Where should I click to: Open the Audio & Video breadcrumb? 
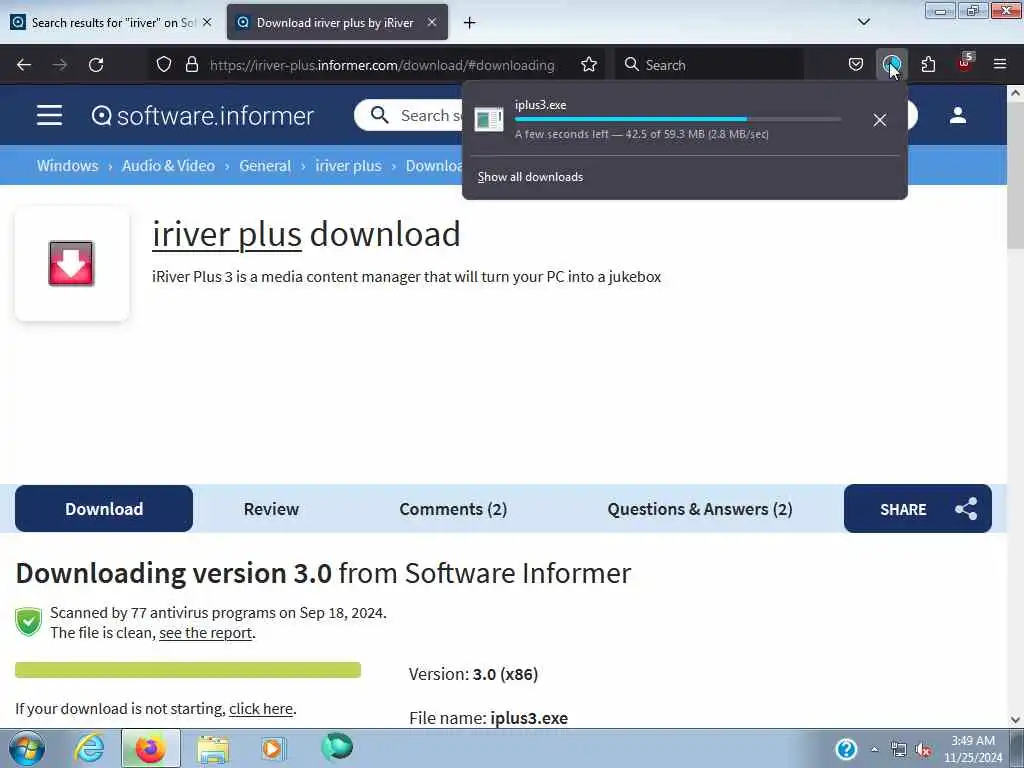(x=168, y=166)
